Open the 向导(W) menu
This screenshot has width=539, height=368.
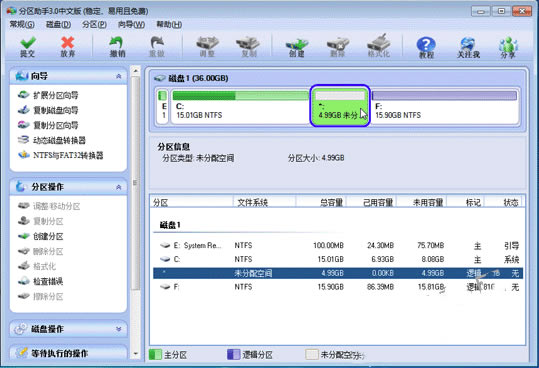(131, 24)
